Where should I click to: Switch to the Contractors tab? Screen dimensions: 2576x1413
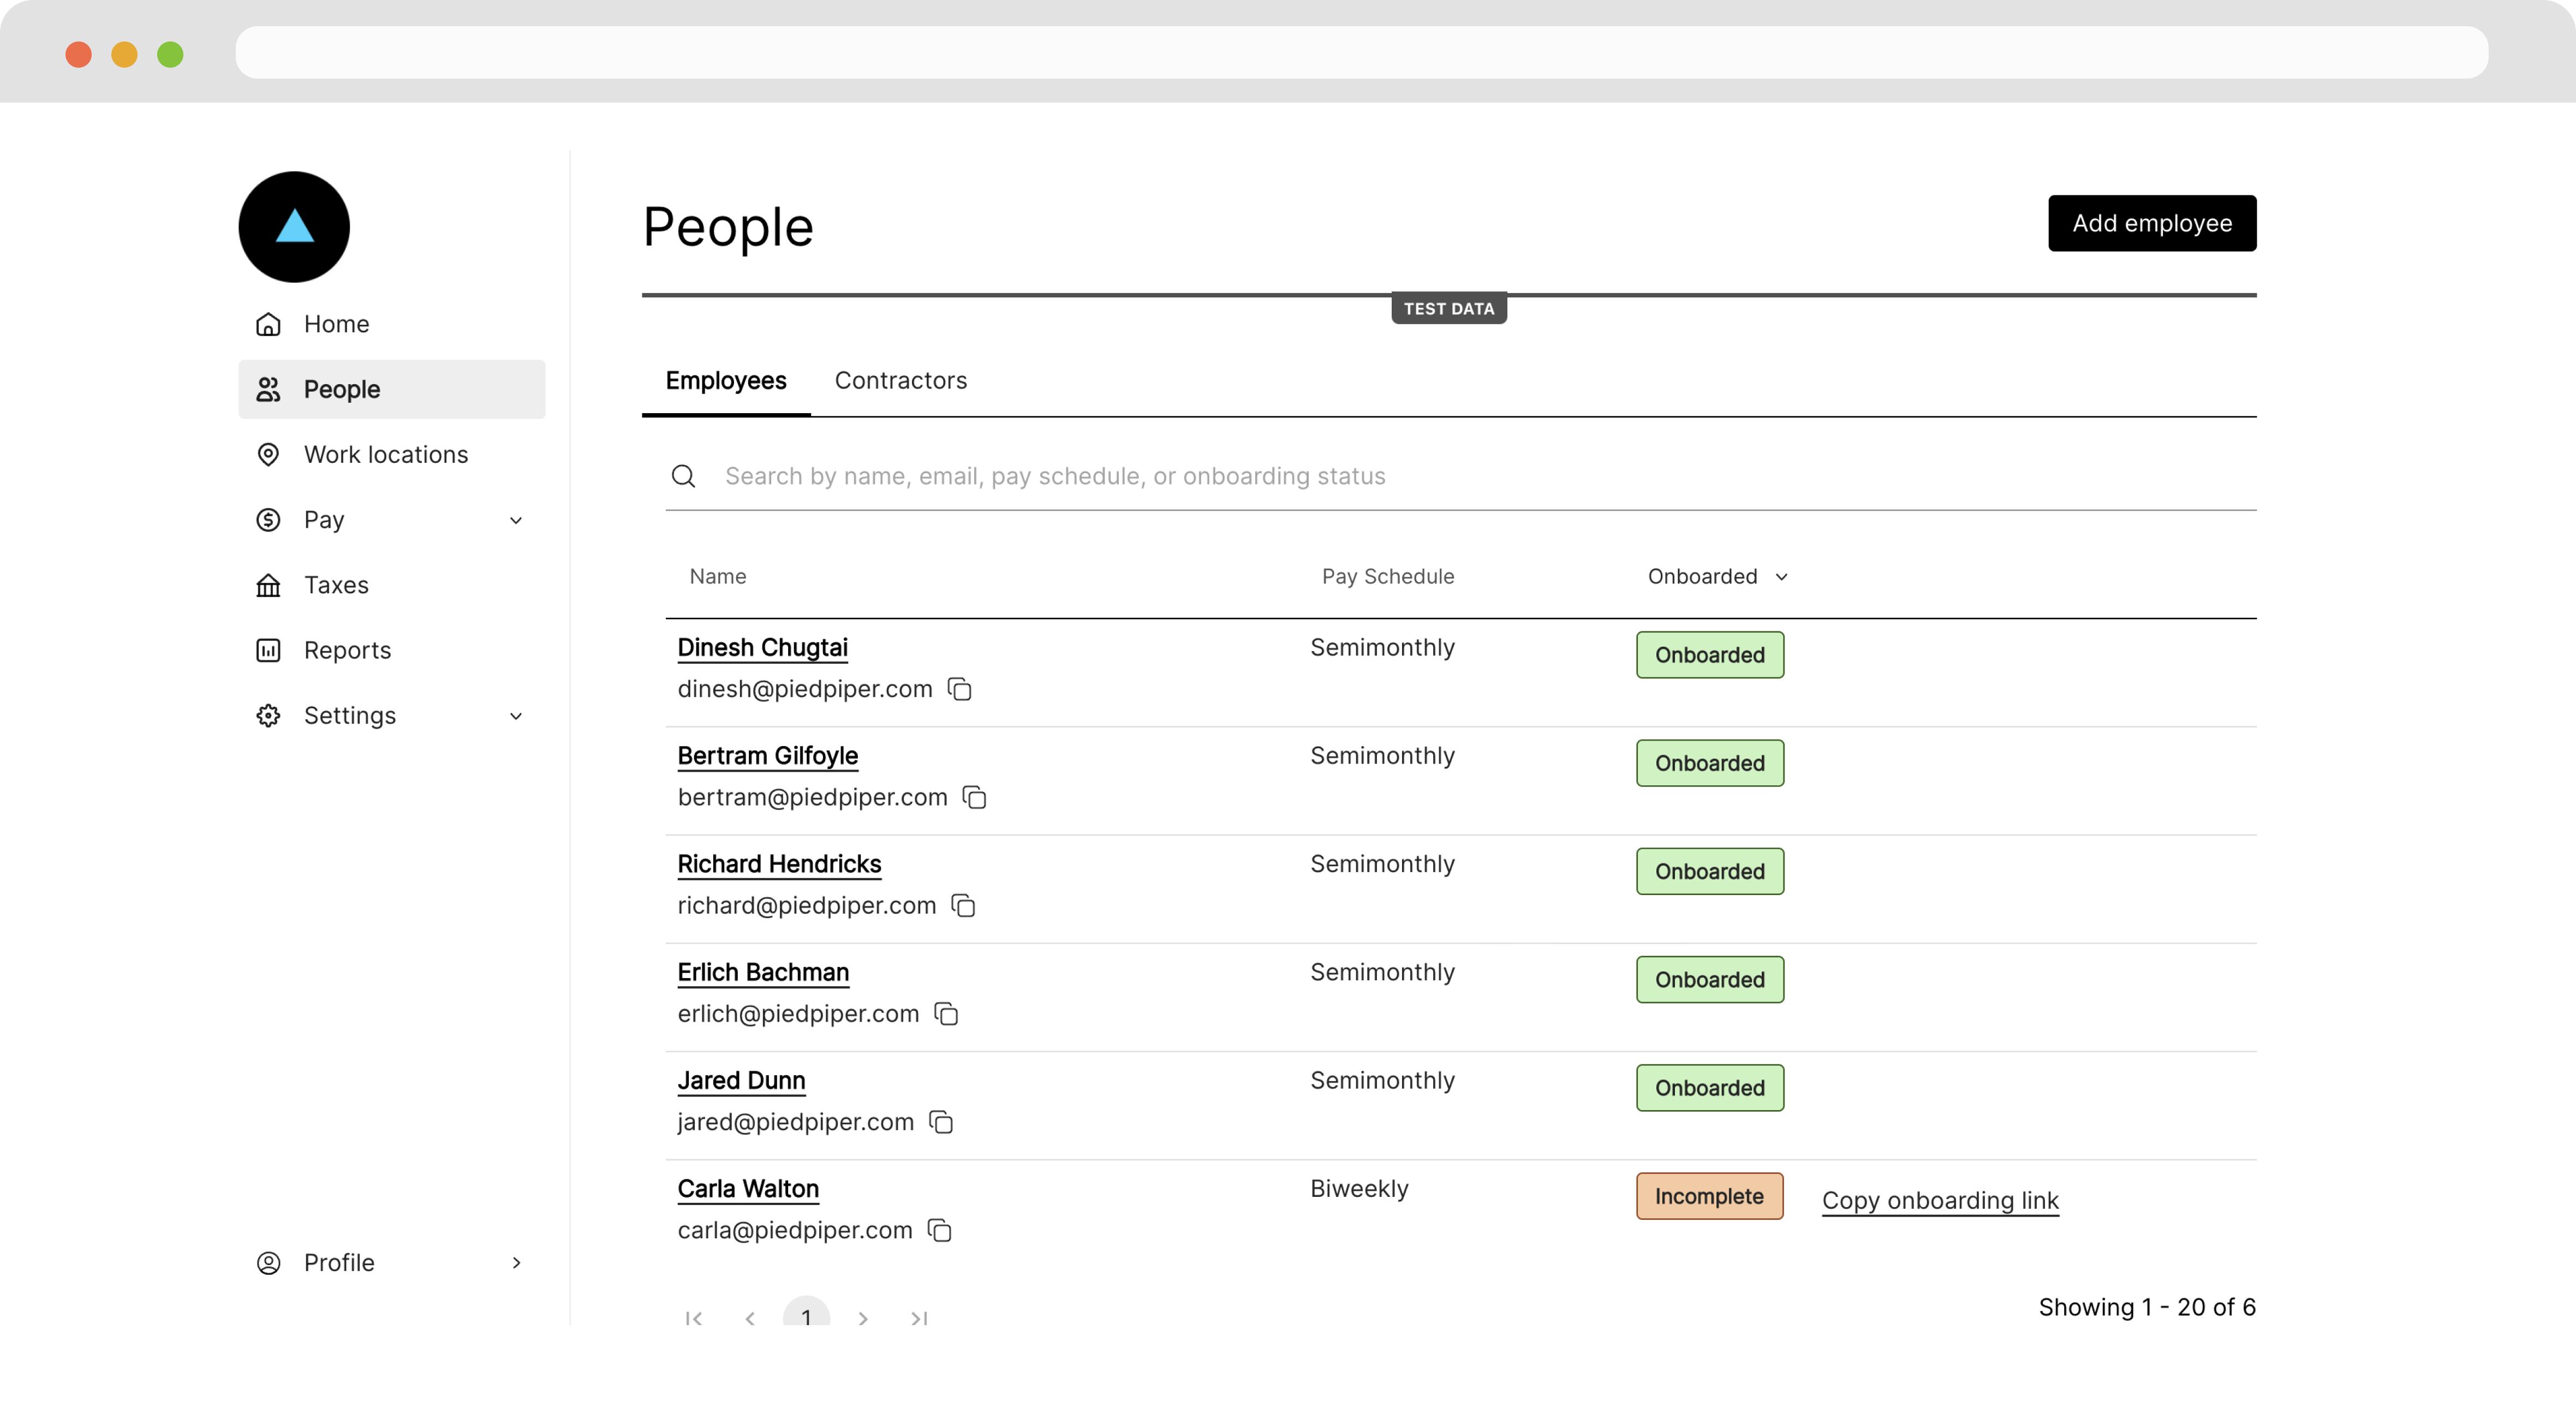[901, 380]
